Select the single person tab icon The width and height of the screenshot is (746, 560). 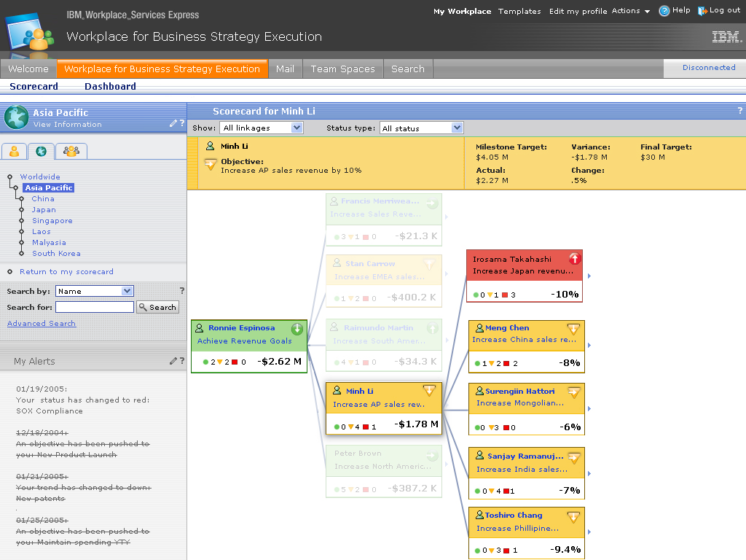[14, 151]
